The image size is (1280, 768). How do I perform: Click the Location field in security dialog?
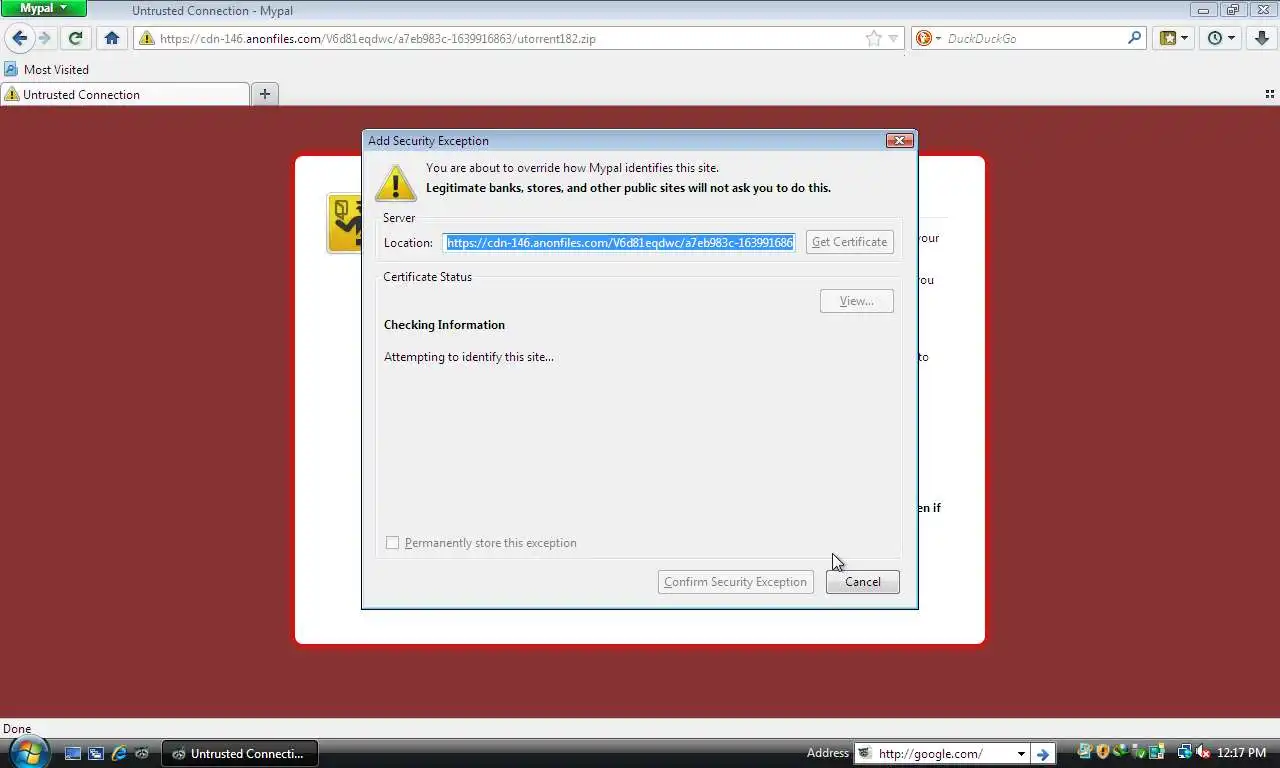[x=620, y=242]
